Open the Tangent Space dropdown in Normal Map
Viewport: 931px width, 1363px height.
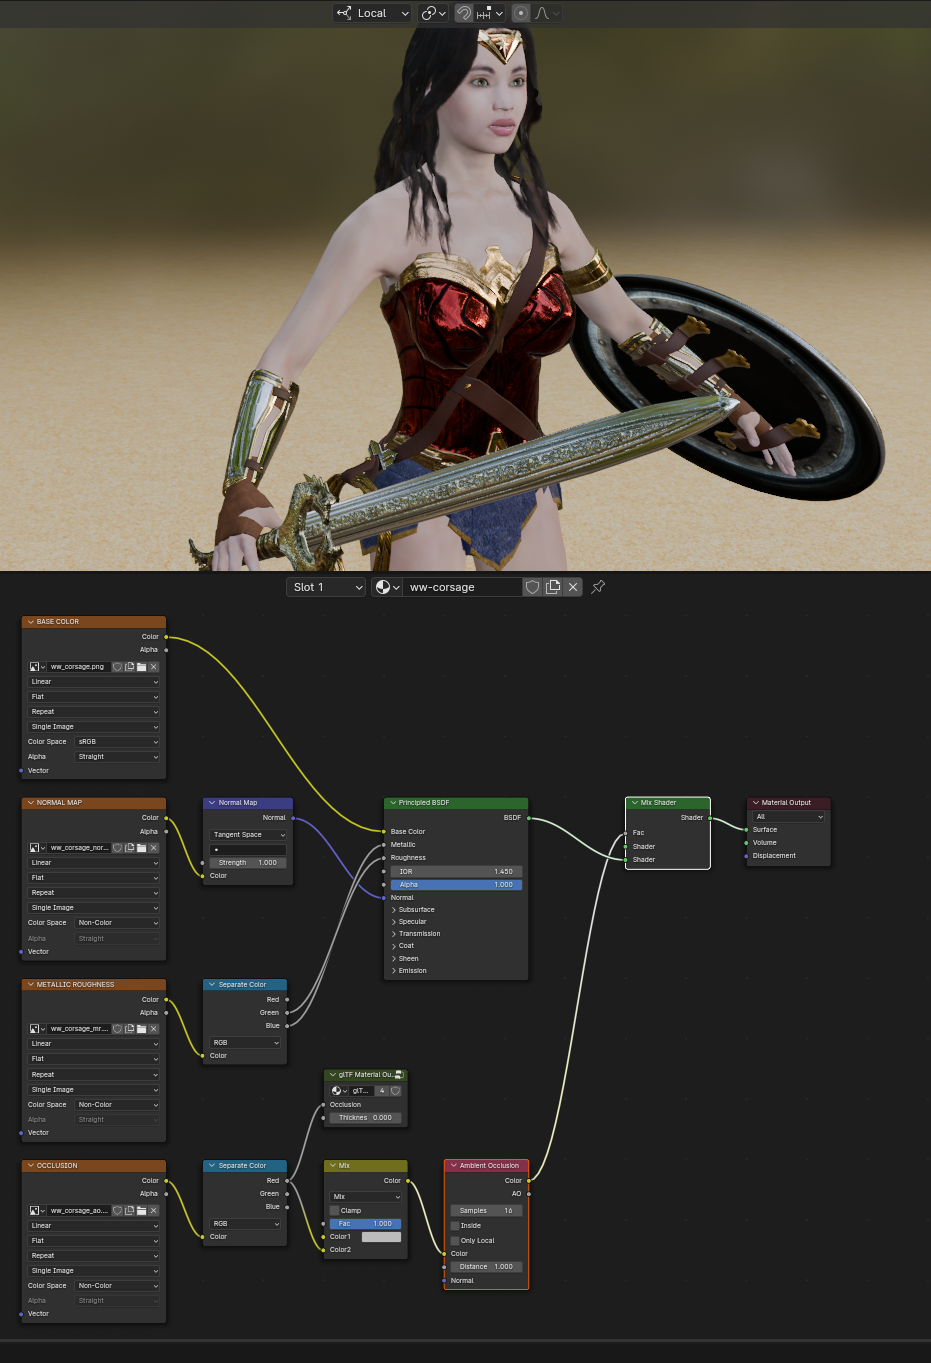click(x=248, y=835)
